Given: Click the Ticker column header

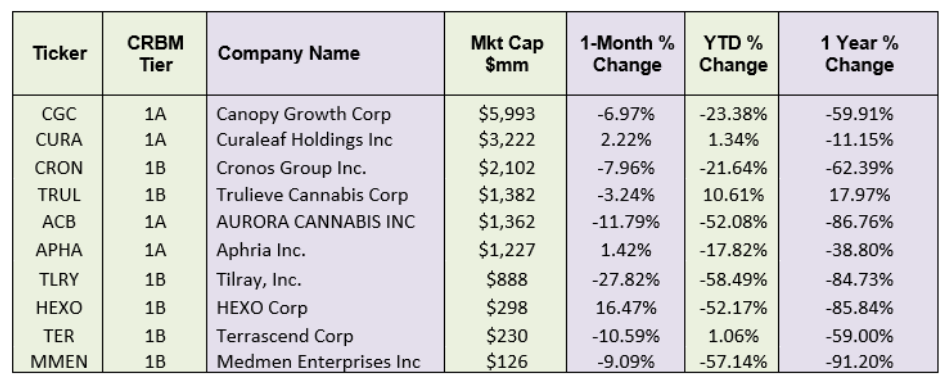Looking at the screenshot, I should coord(59,53).
